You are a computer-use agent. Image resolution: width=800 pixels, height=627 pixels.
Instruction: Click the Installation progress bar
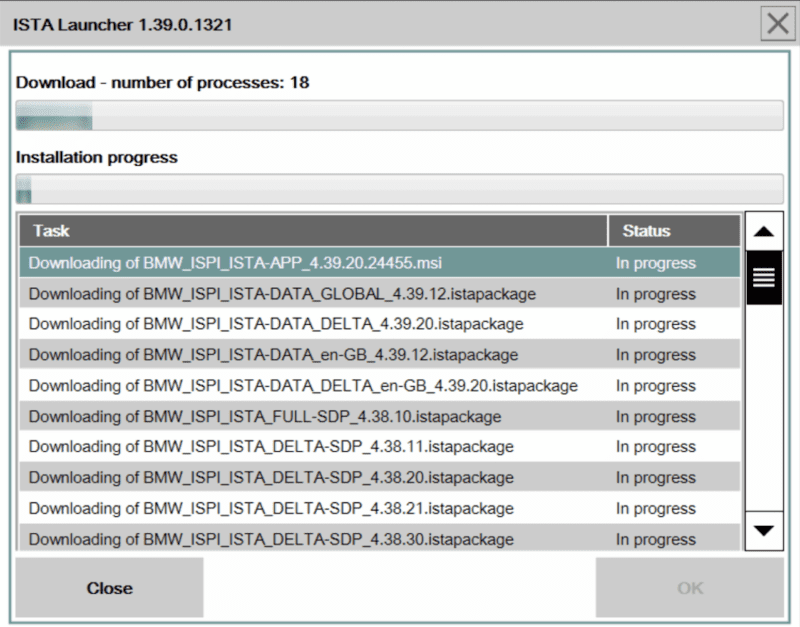click(399, 189)
